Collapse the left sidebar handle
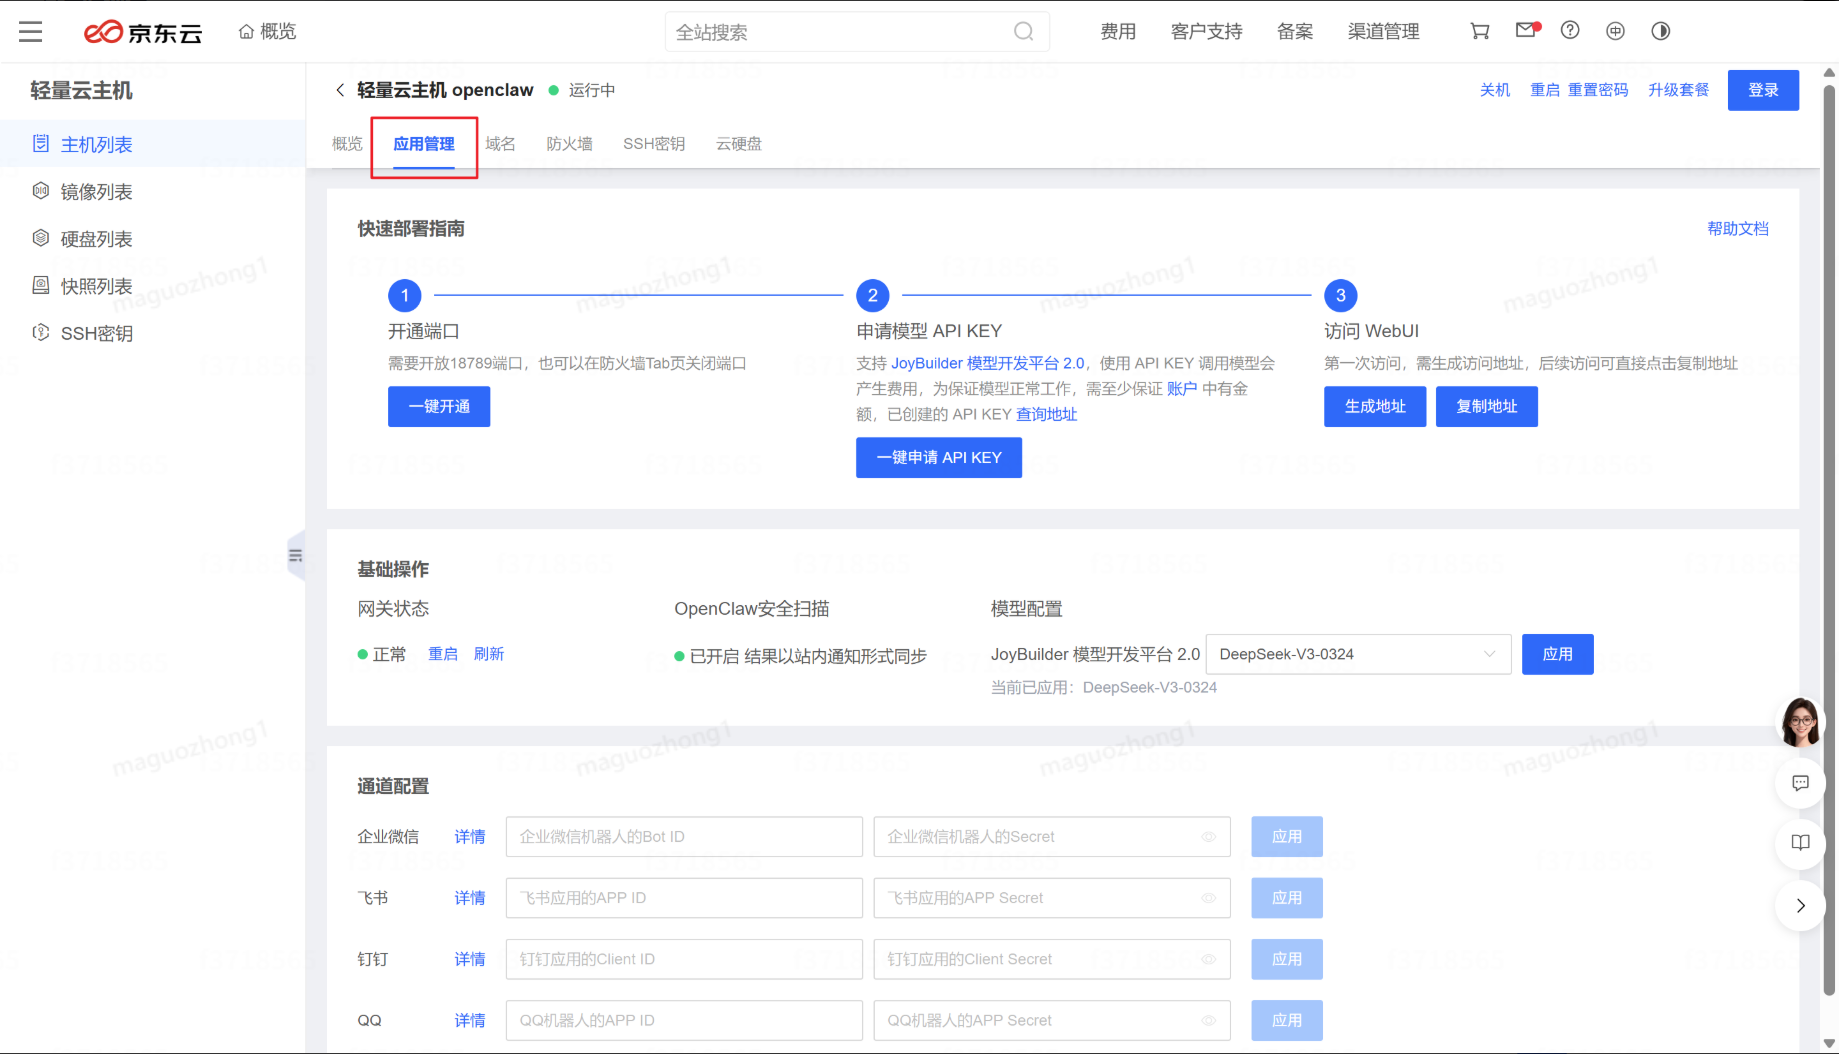This screenshot has height=1054, width=1839. tap(295, 556)
